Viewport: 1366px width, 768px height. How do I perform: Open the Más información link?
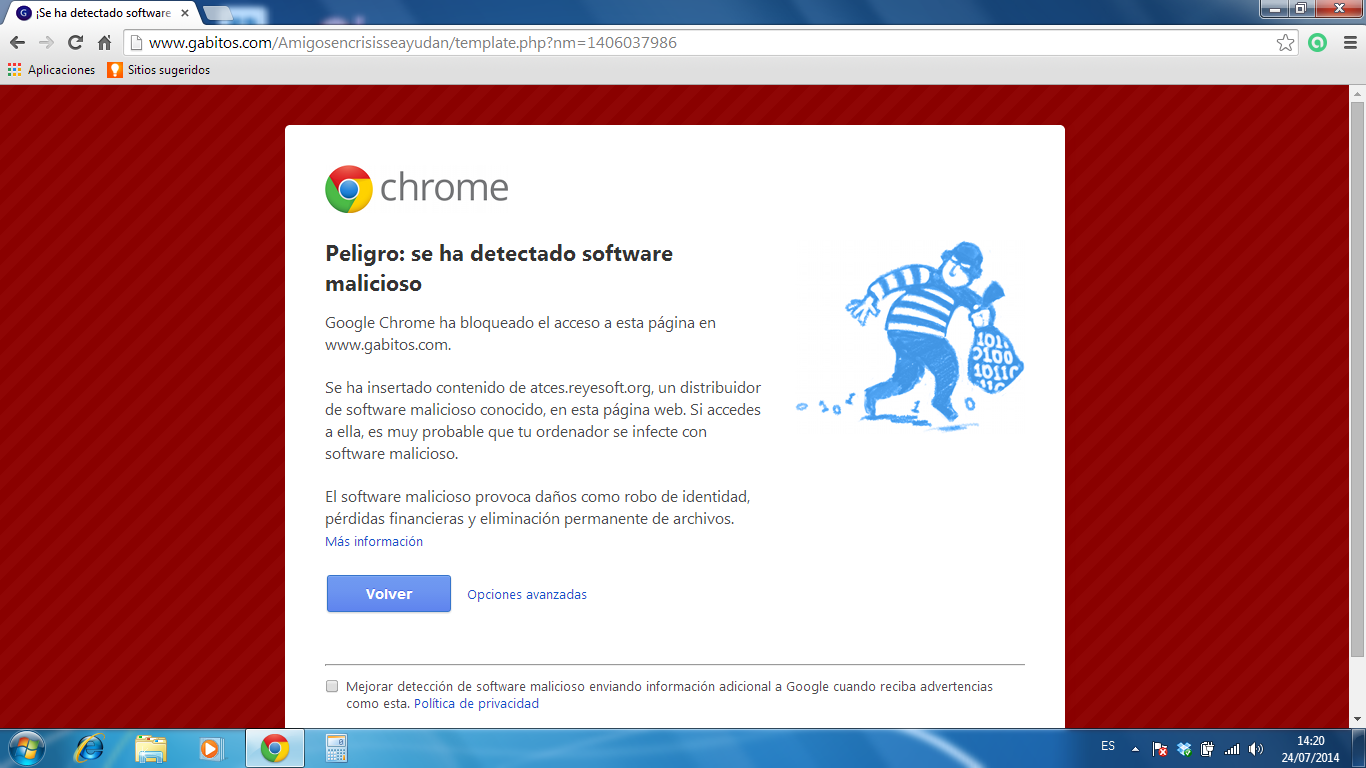click(374, 541)
